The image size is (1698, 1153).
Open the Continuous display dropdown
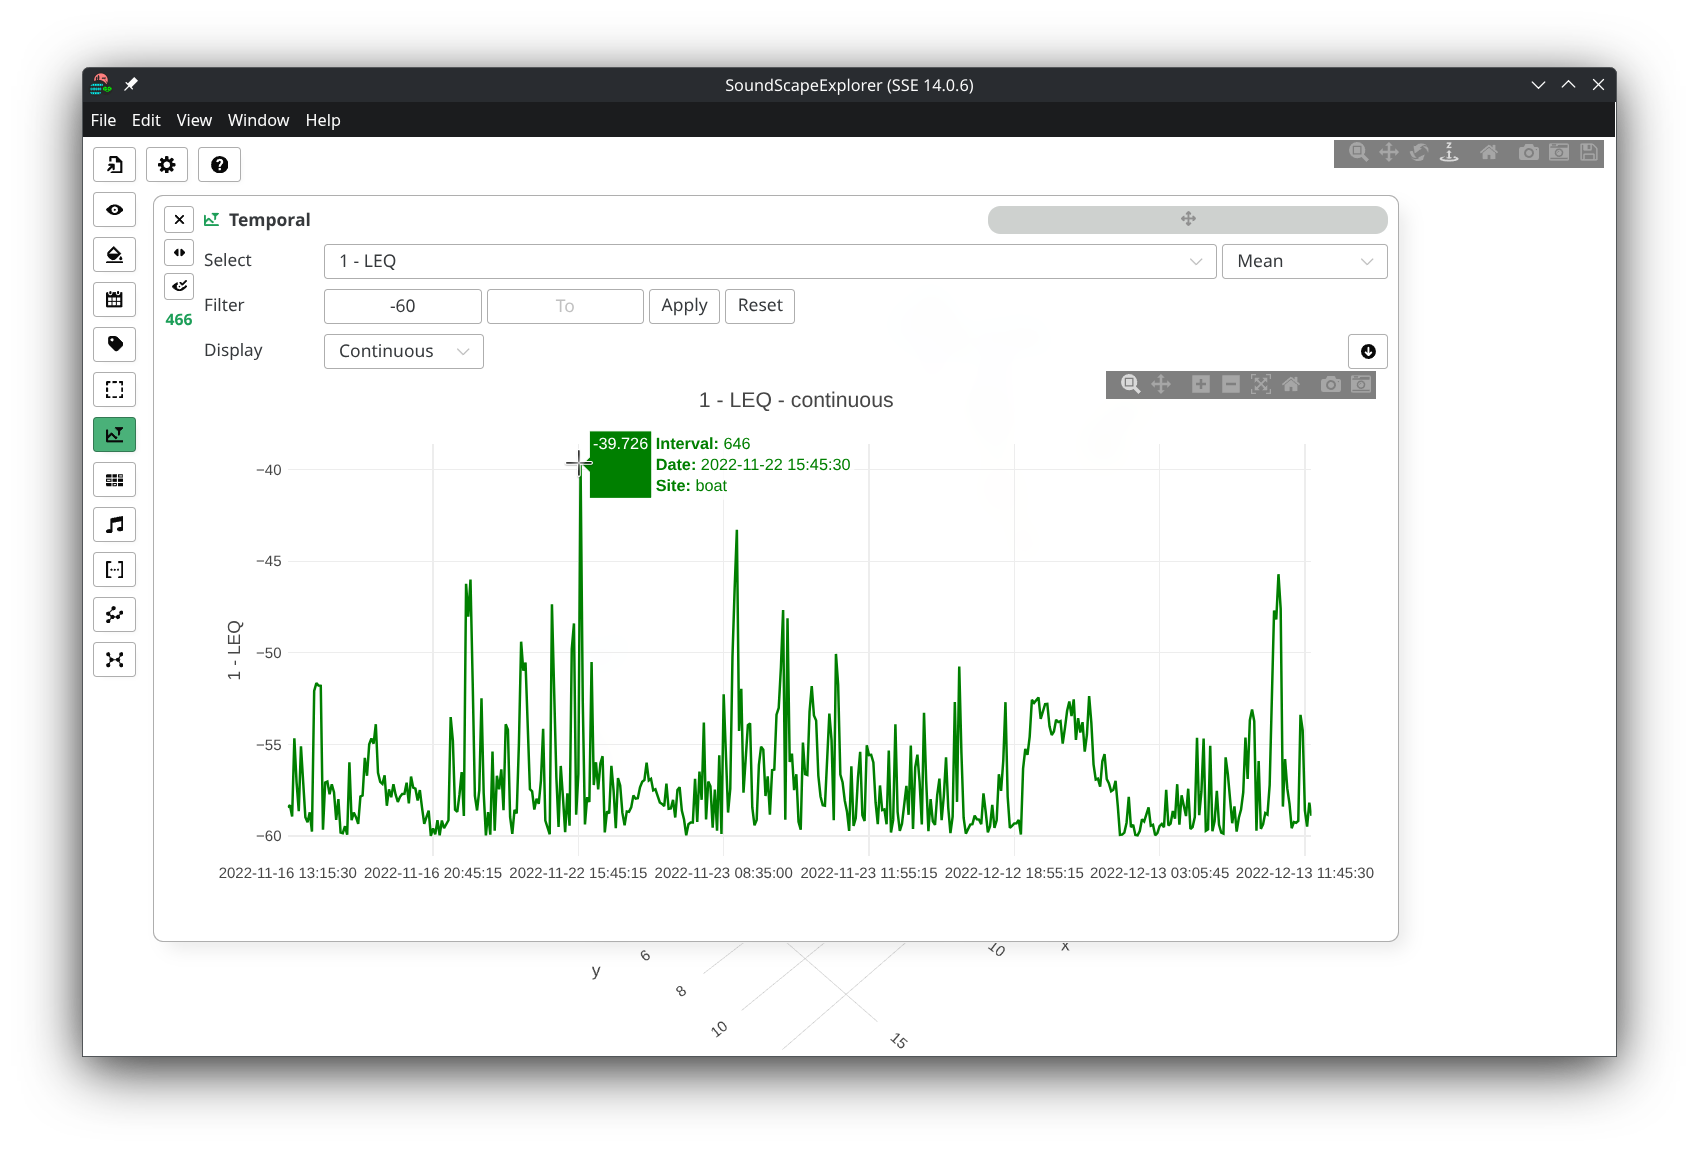403,352
